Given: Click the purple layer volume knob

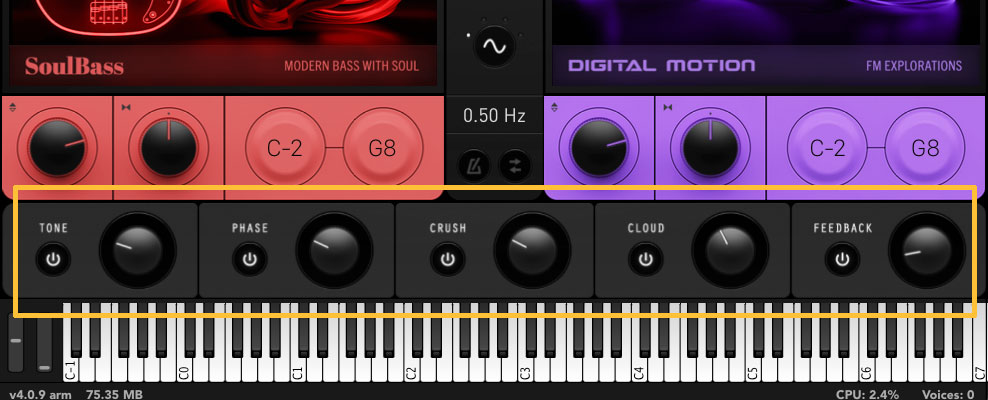Looking at the screenshot, I should (x=599, y=148).
